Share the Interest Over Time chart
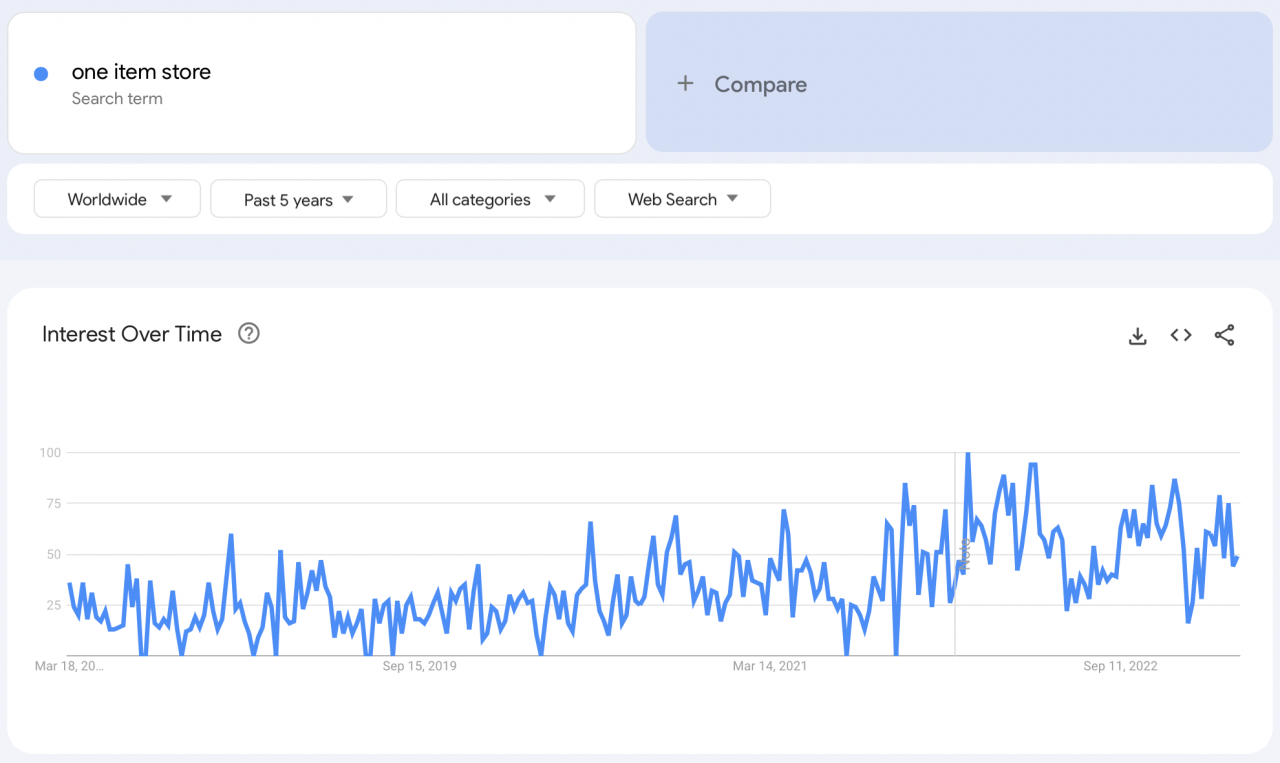The height and width of the screenshot is (763, 1280). click(1224, 336)
